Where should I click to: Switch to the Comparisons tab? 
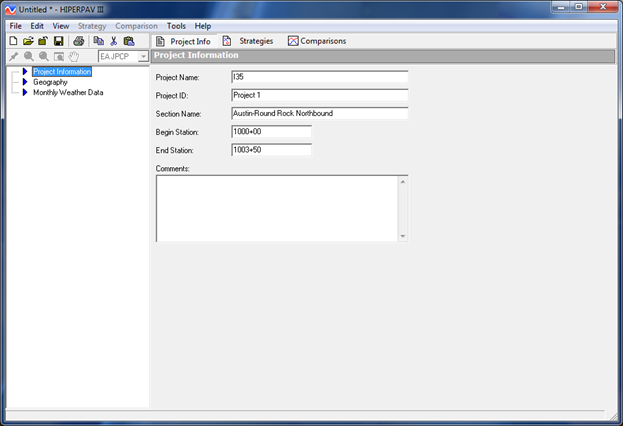coord(317,41)
